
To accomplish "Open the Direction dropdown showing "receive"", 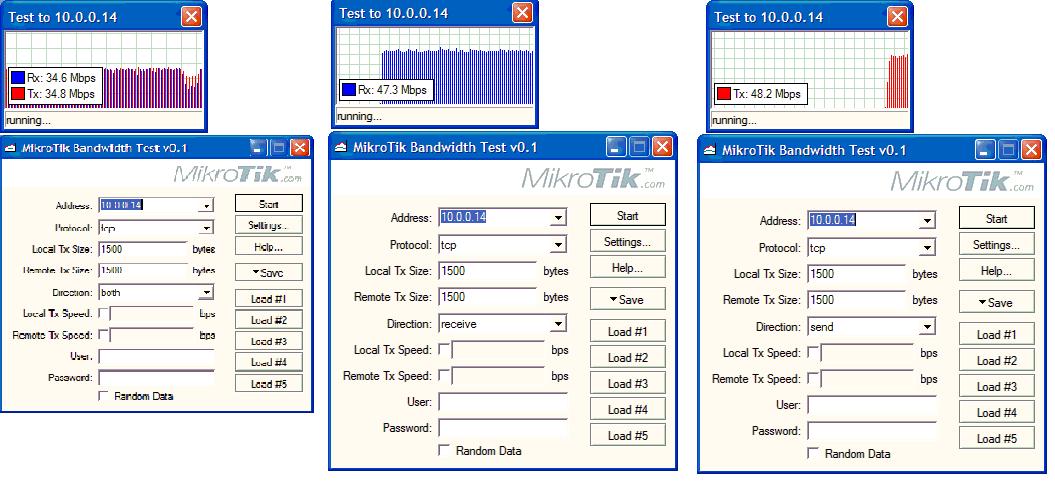I will click(558, 324).
